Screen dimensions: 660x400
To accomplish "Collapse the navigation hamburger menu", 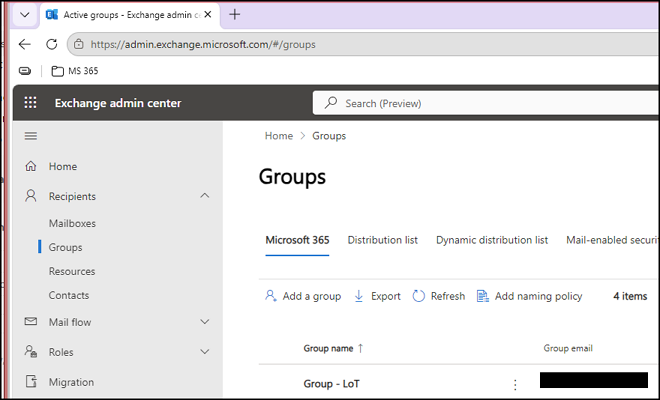I will point(31,136).
